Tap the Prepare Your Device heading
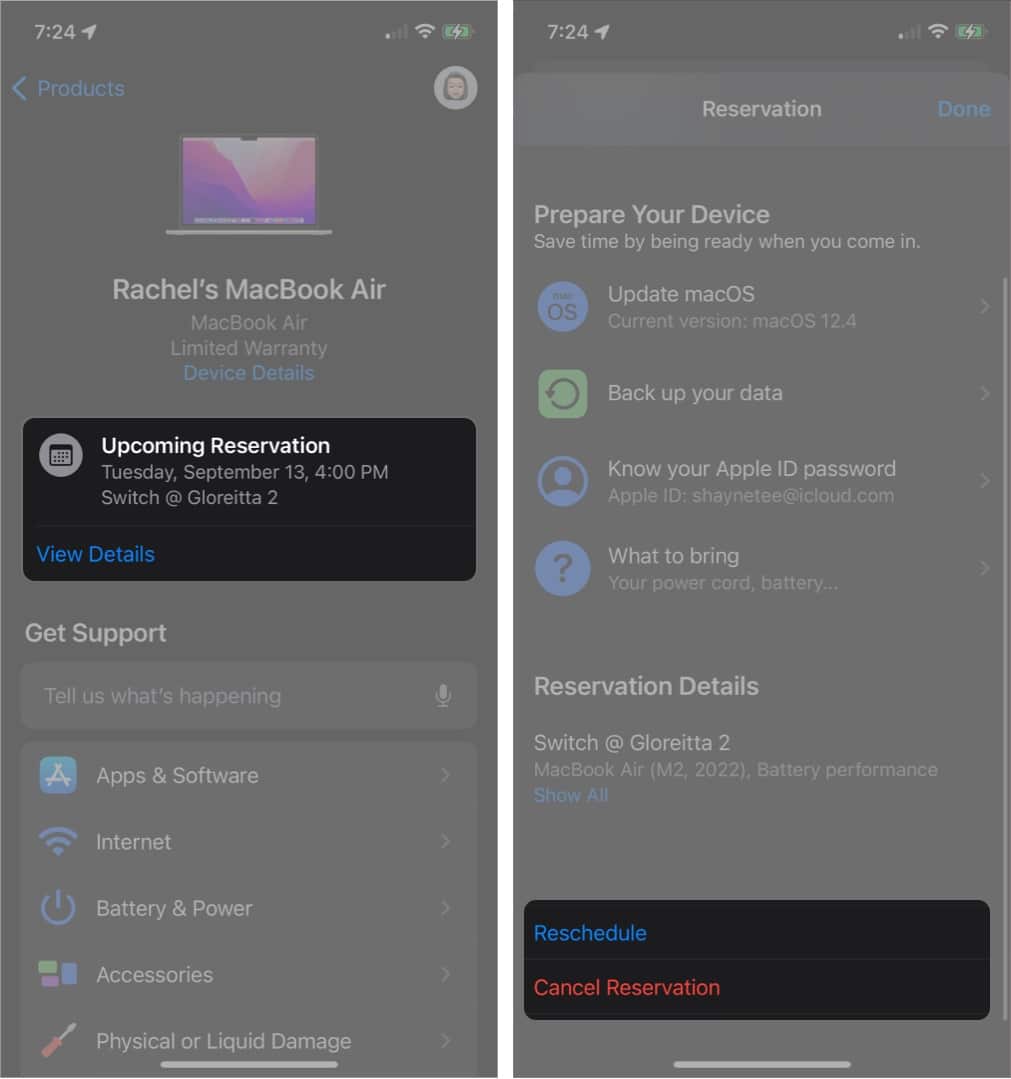Screen dimensions: 1011x1079 tap(652, 215)
